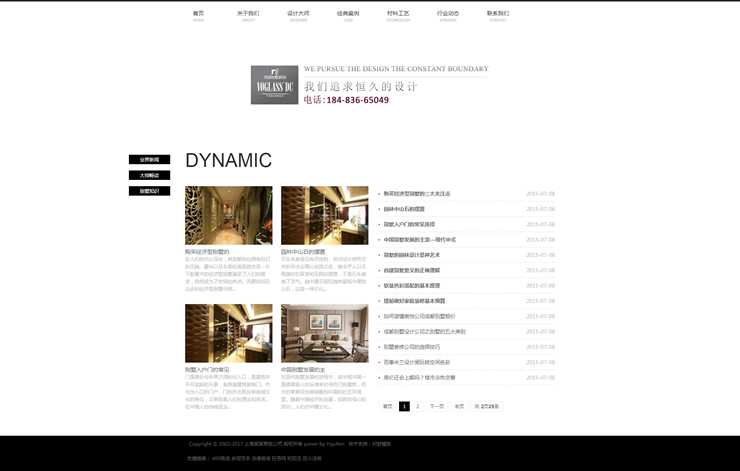Select the 业界新闻 sidebar category
740x471 pixels.
click(x=149, y=160)
